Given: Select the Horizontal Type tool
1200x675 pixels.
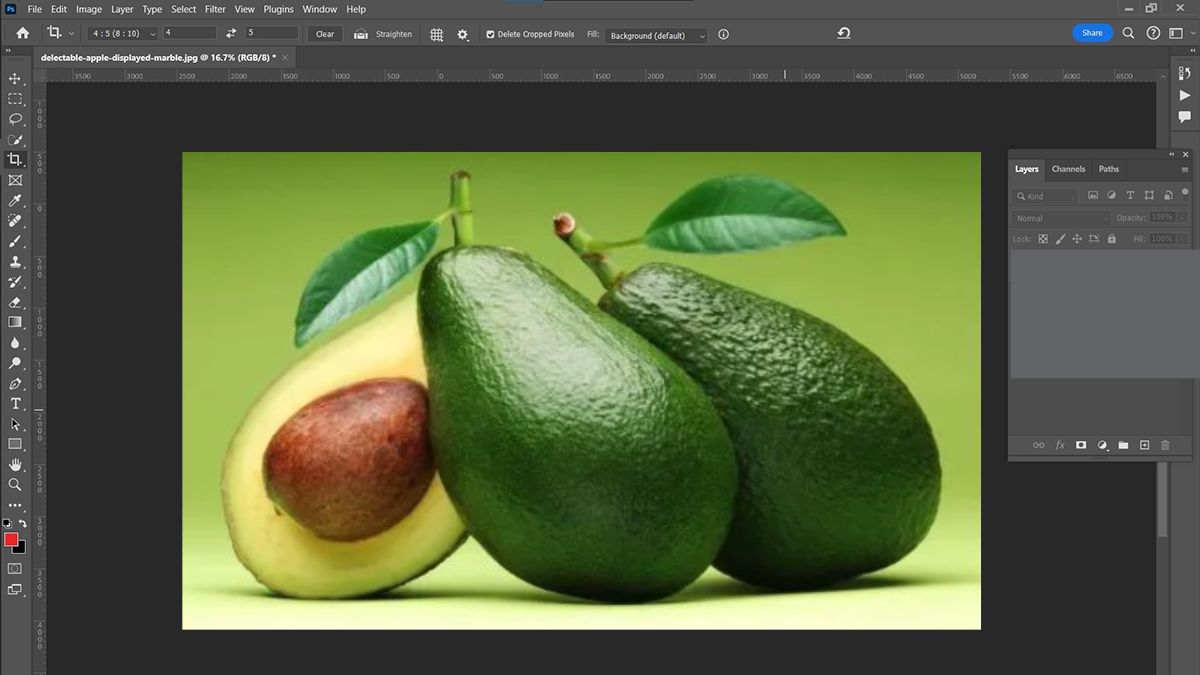Looking at the screenshot, I should pyautogui.click(x=15, y=404).
